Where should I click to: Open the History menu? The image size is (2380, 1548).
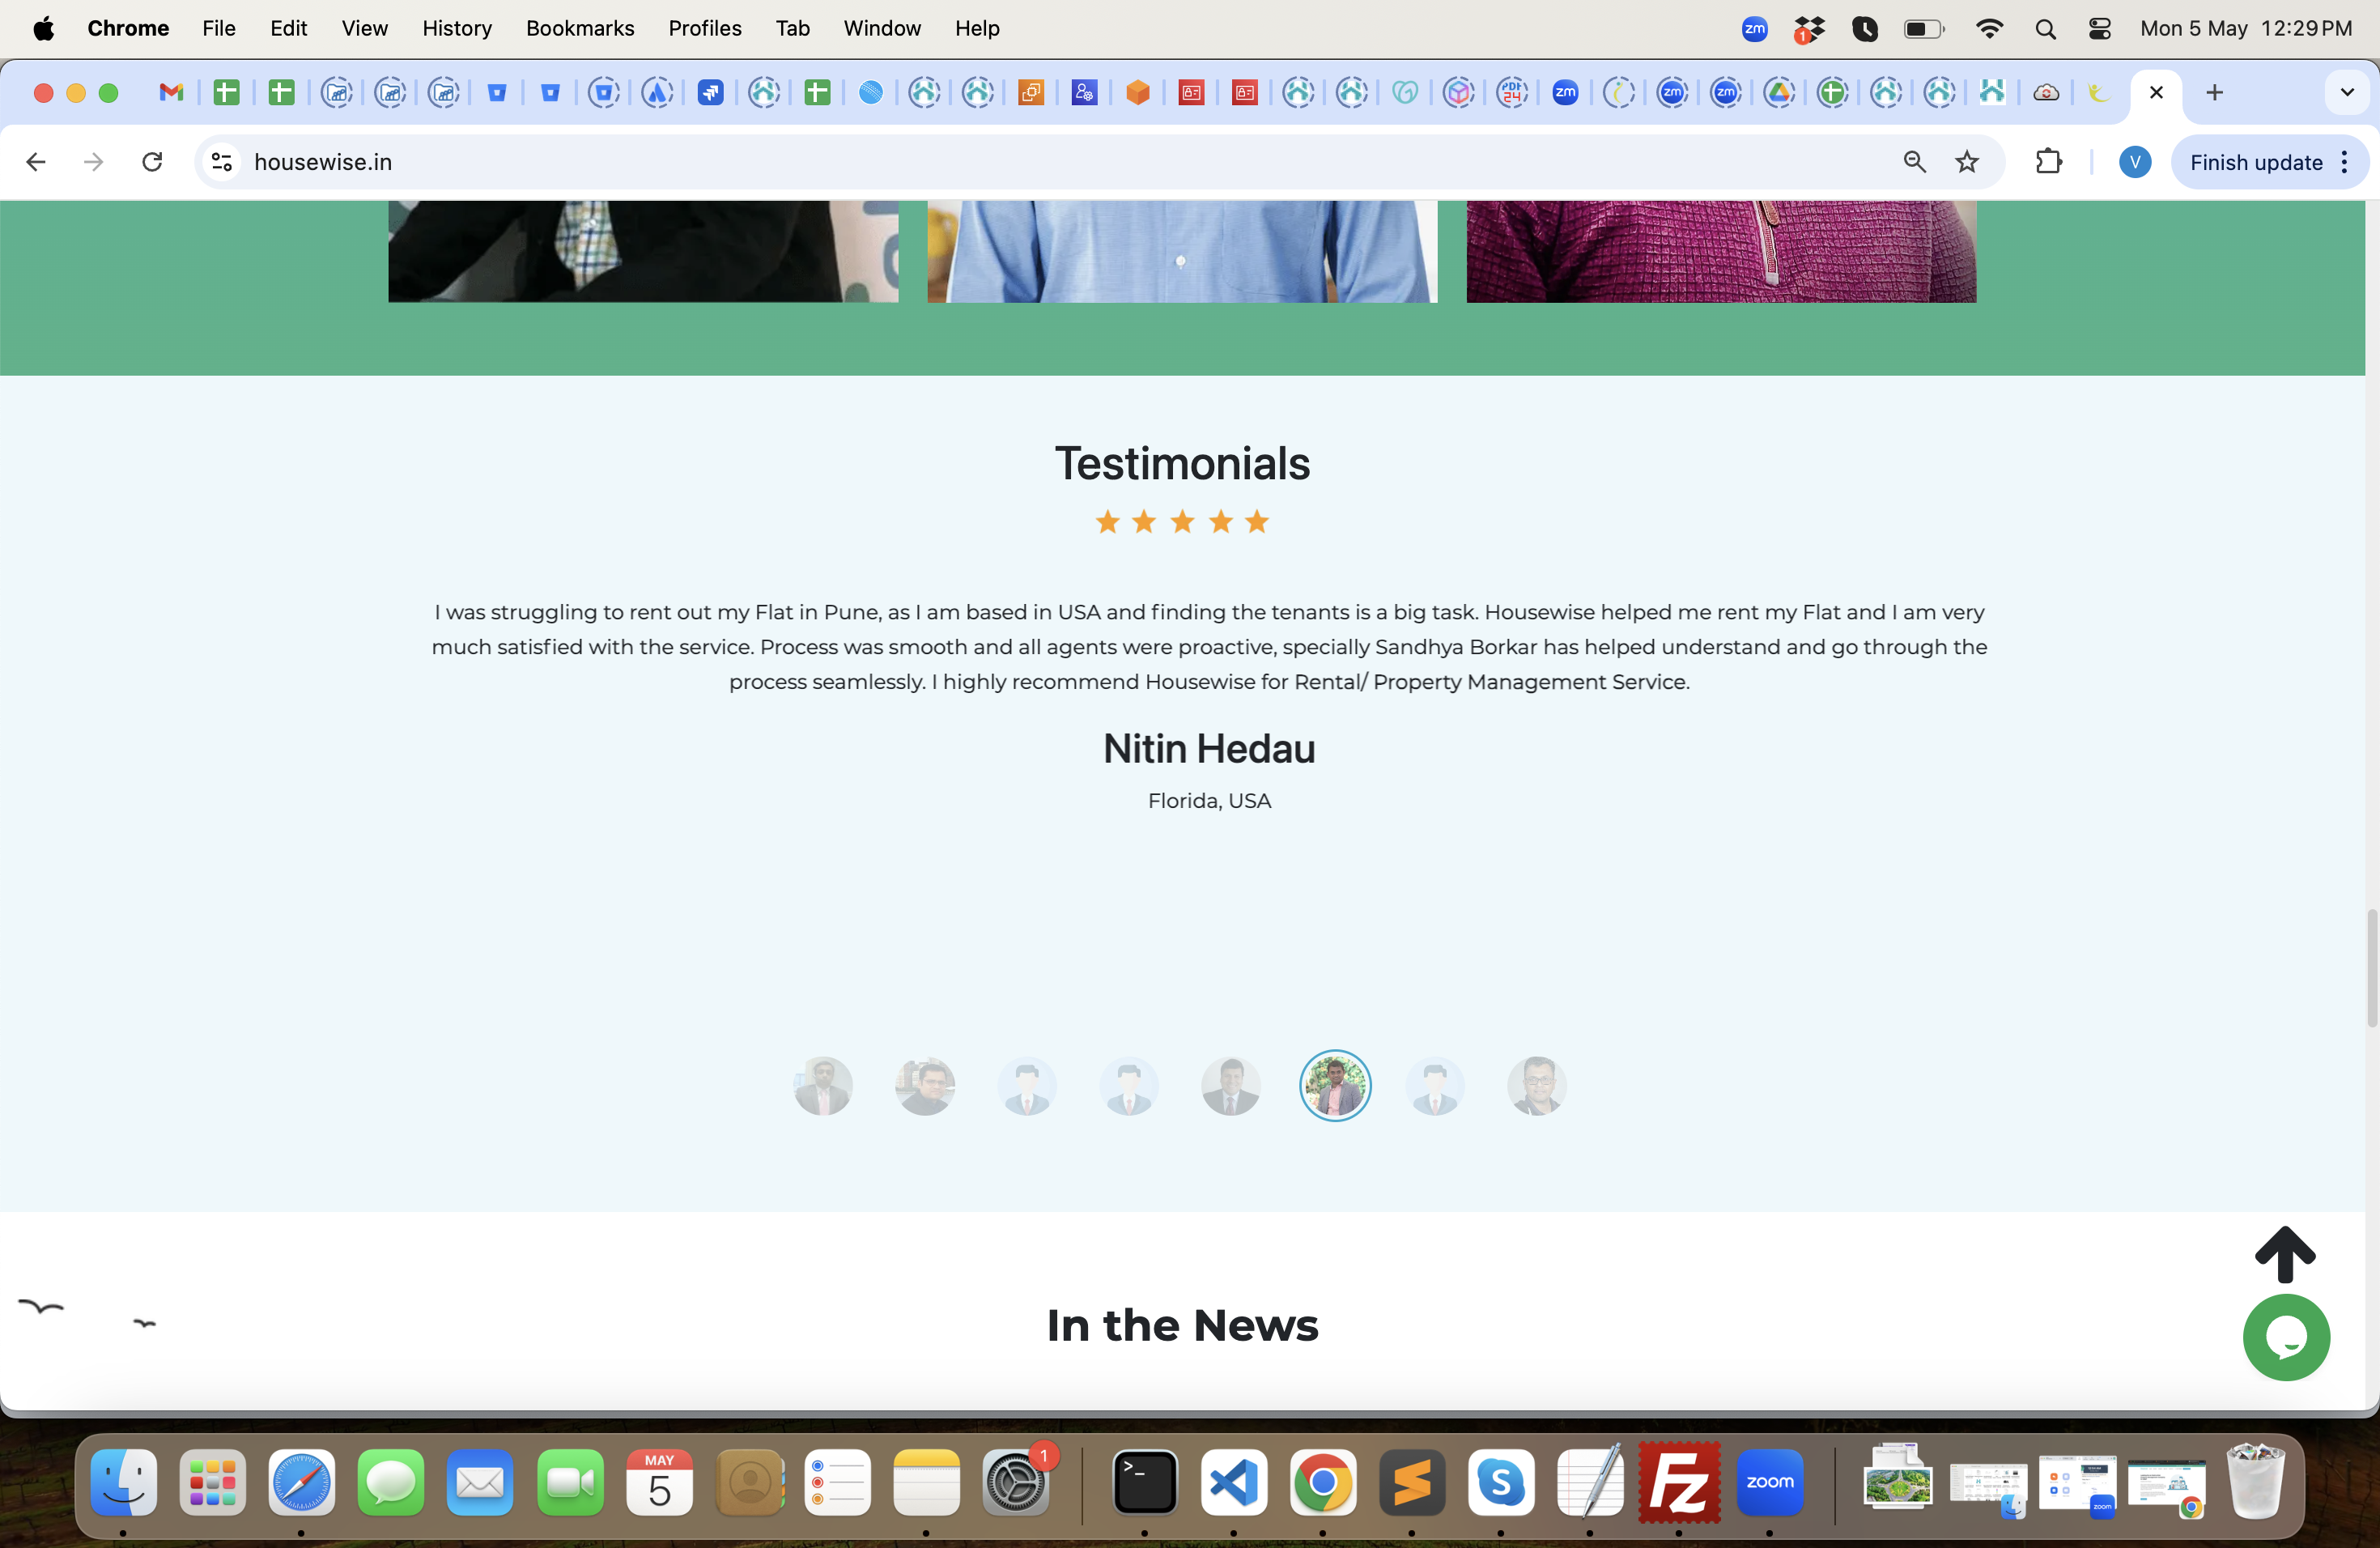tap(457, 28)
